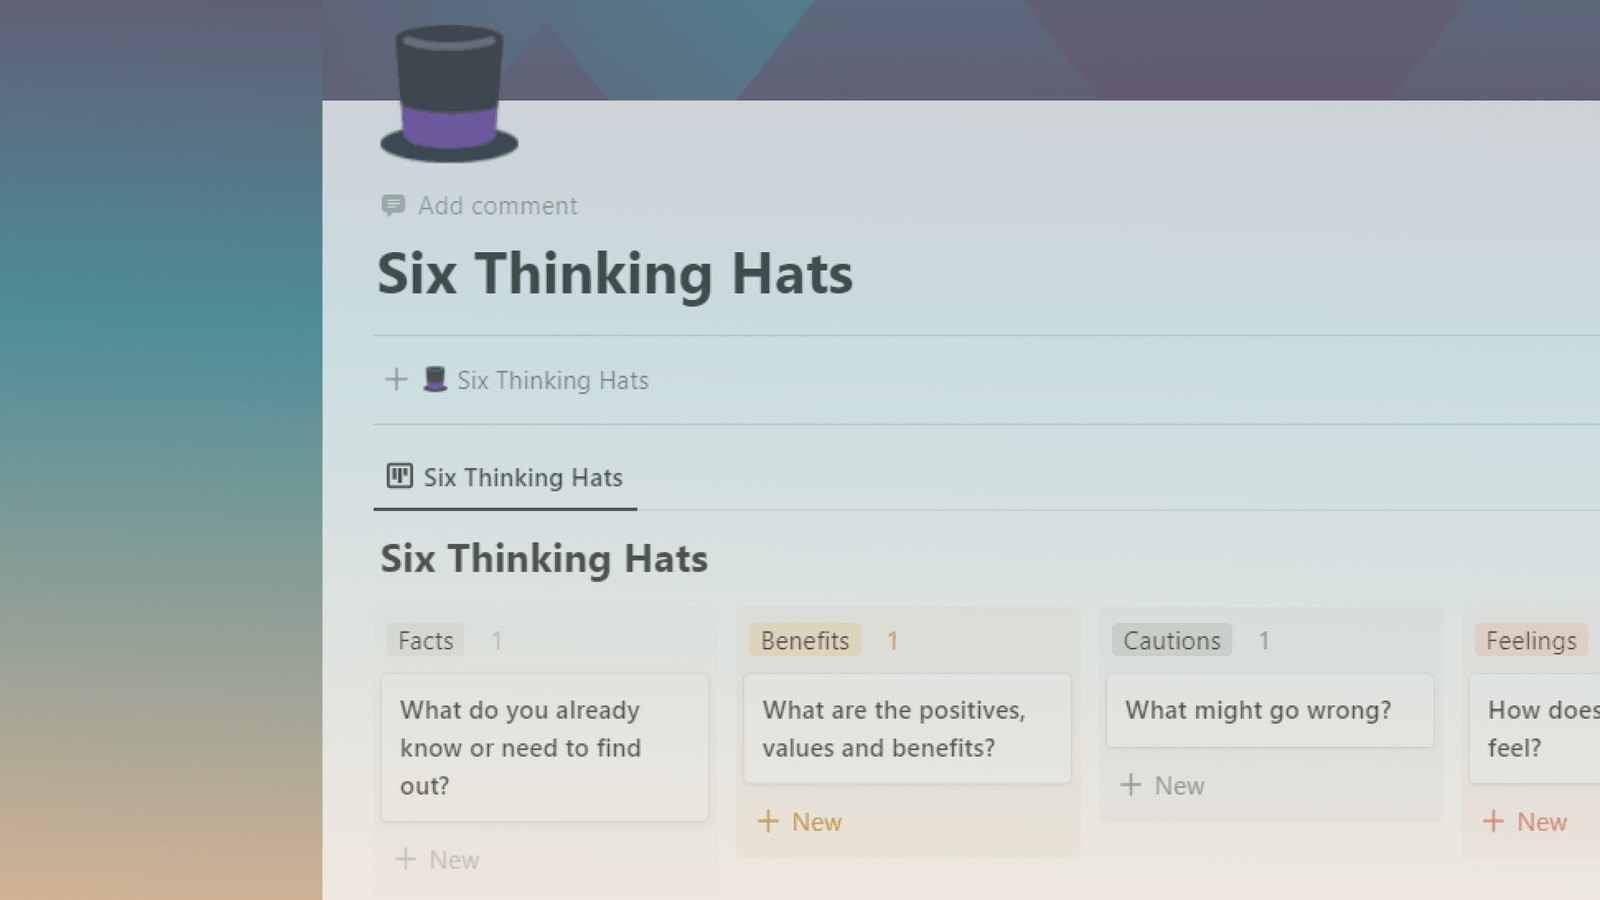Select Add comment at the page top

498,205
